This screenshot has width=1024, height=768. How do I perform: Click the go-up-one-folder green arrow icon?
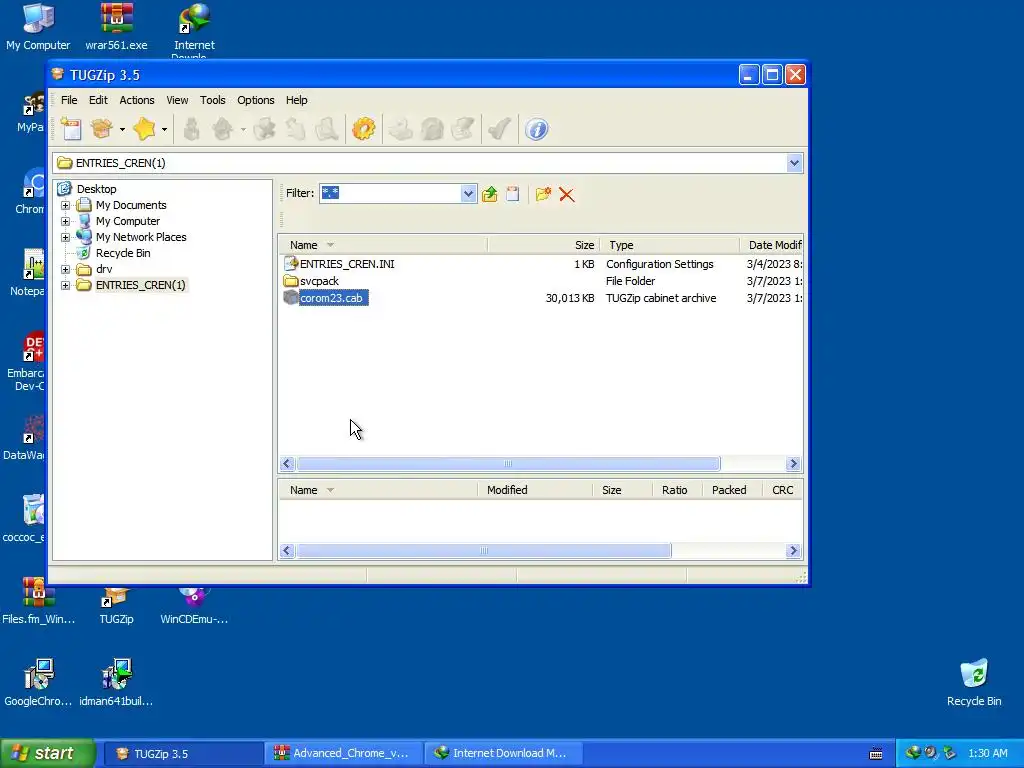point(489,194)
